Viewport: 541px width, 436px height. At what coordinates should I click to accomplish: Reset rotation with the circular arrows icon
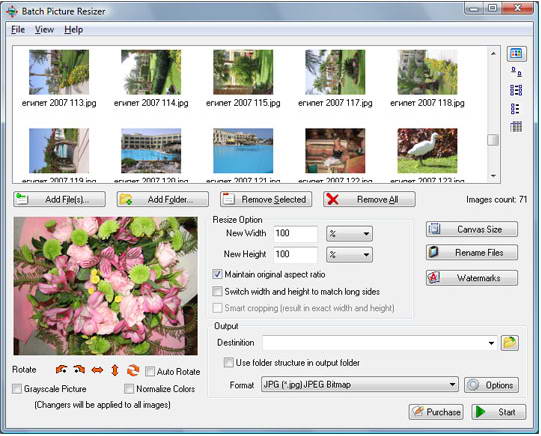tap(133, 370)
